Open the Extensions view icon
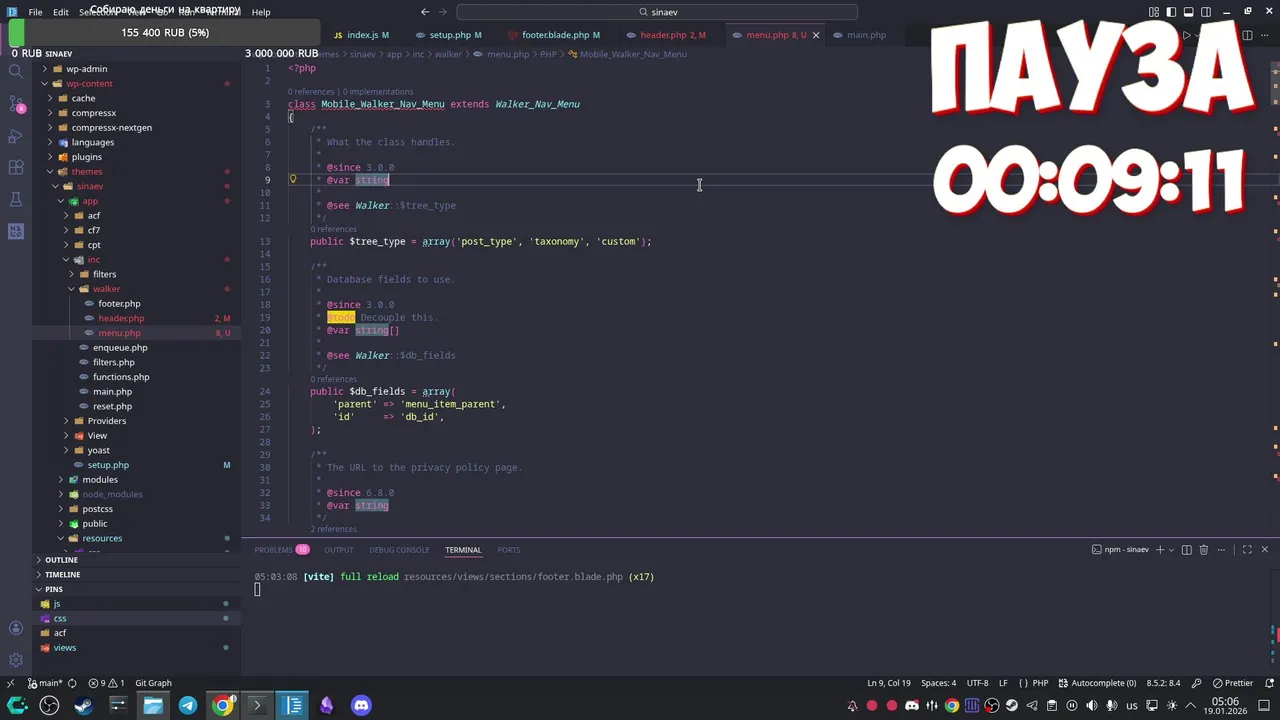 tap(16, 167)
